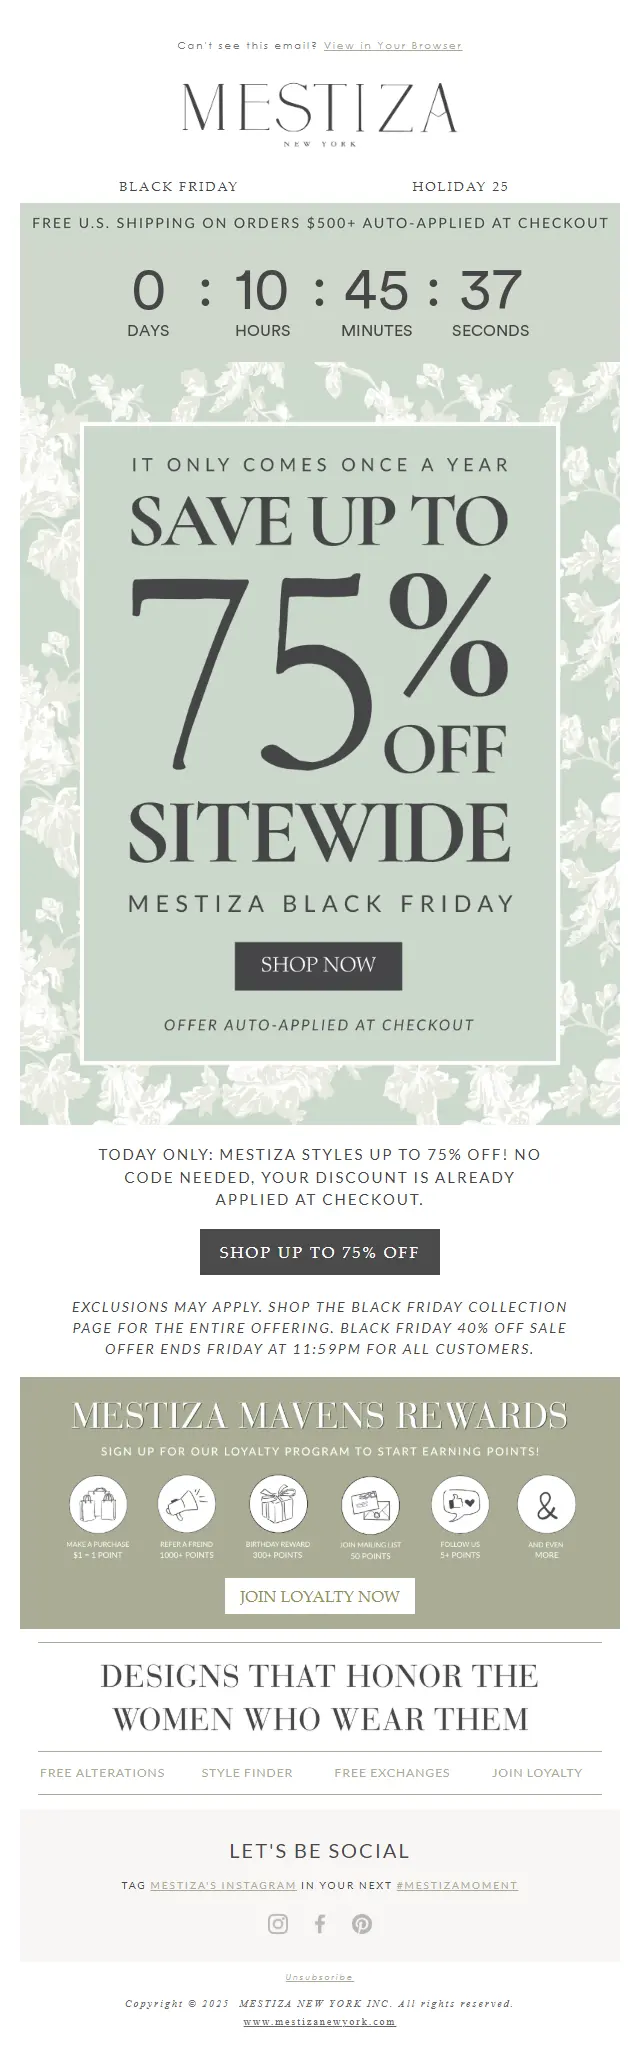
Task: Click the Unsubscribe link
Action: point(319,1977)
